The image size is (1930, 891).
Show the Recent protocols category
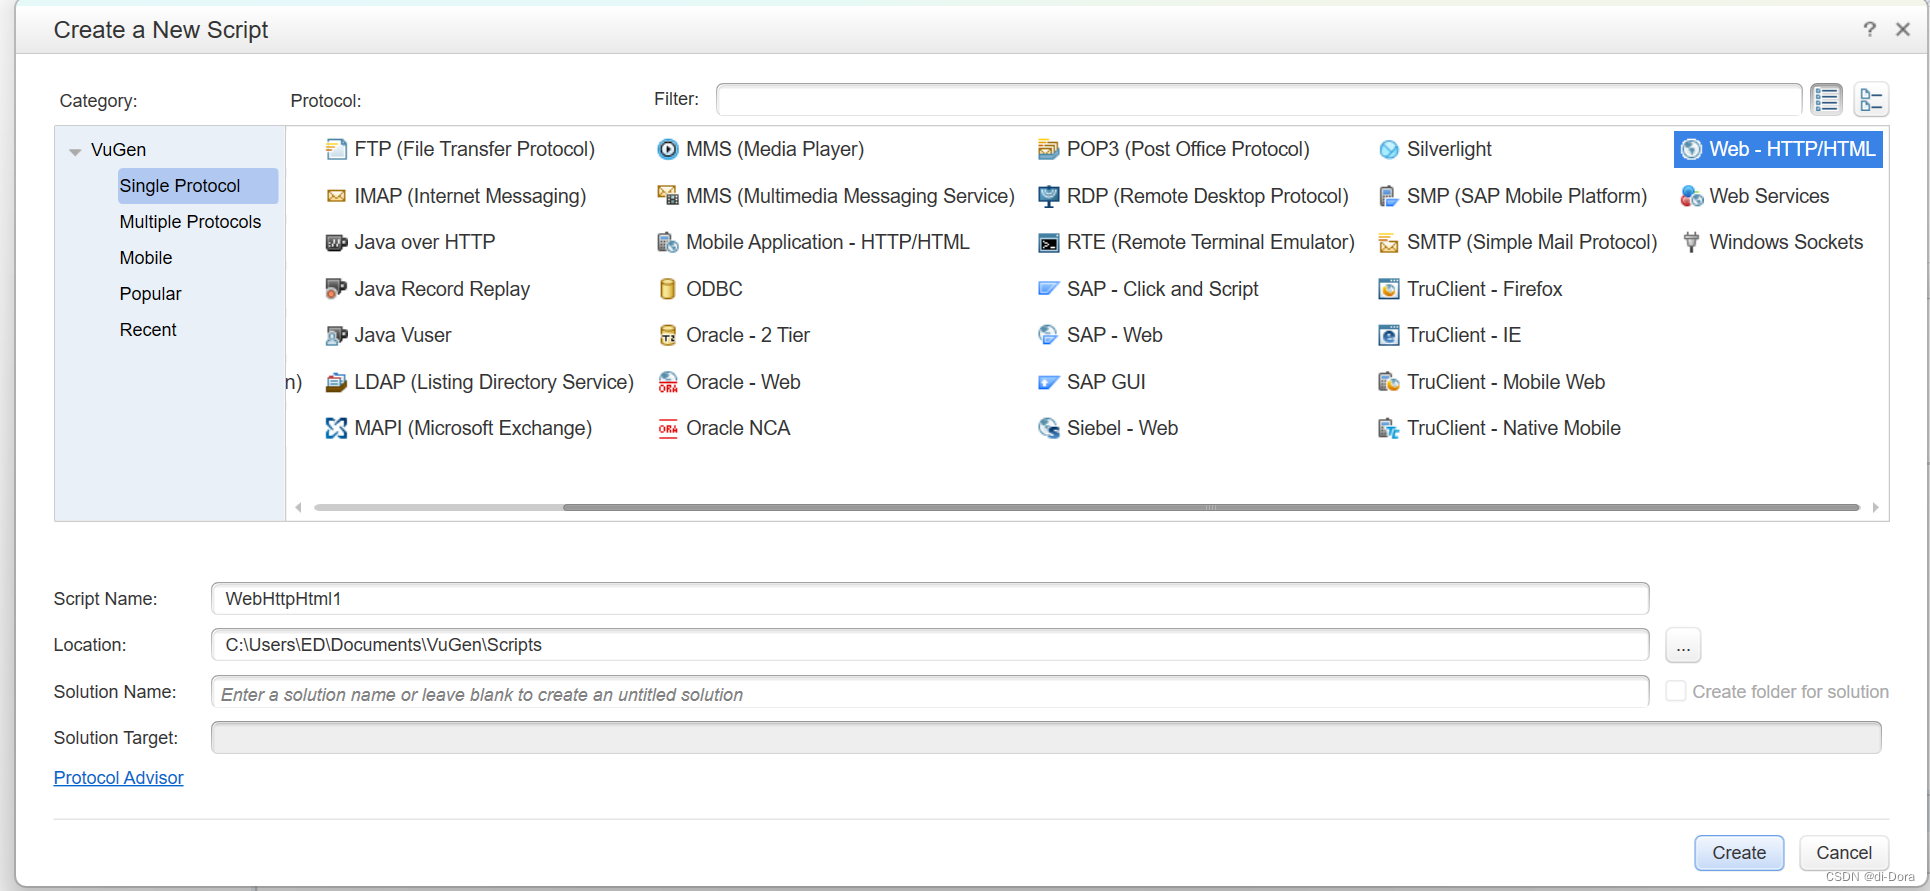(148, 330)
